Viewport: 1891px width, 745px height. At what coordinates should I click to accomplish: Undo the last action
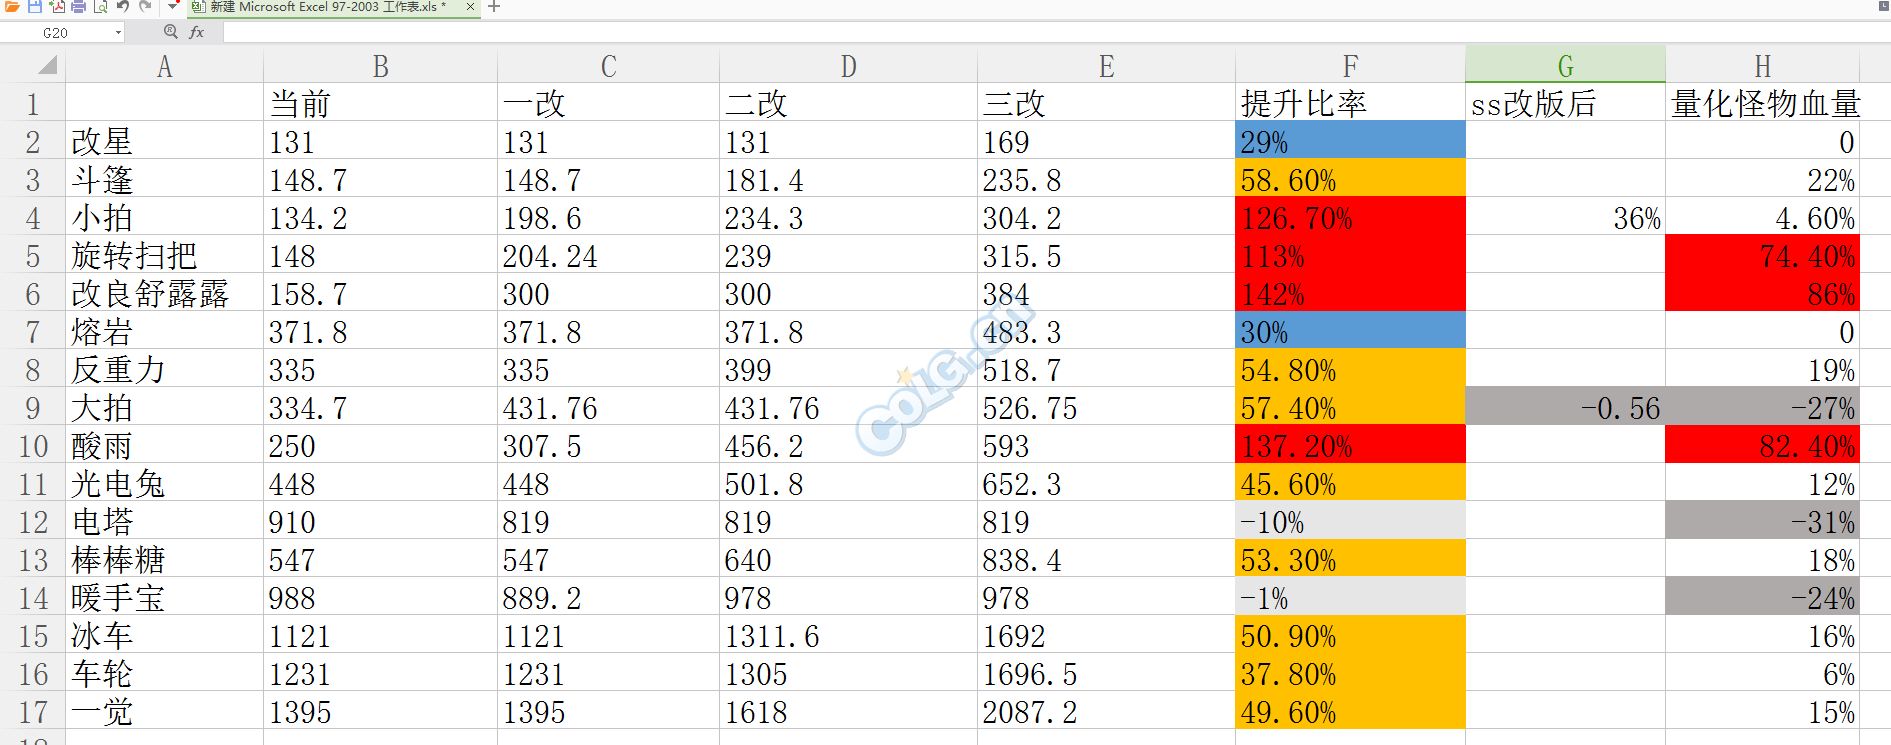tap(123, 6)
